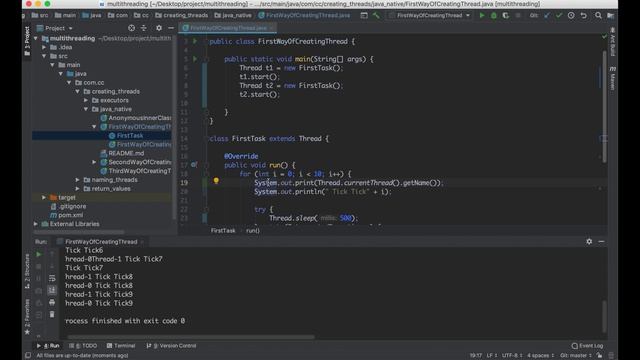This screenshot has height=360, width=640.
Task: Expand the return_values package
Action: click(x=78, y=189)
